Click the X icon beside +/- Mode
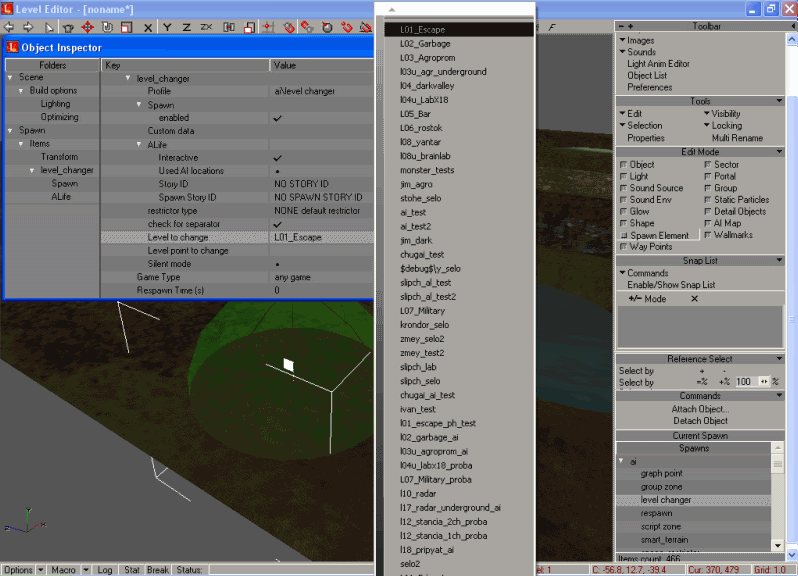798x576 pixels. point(694,299)
